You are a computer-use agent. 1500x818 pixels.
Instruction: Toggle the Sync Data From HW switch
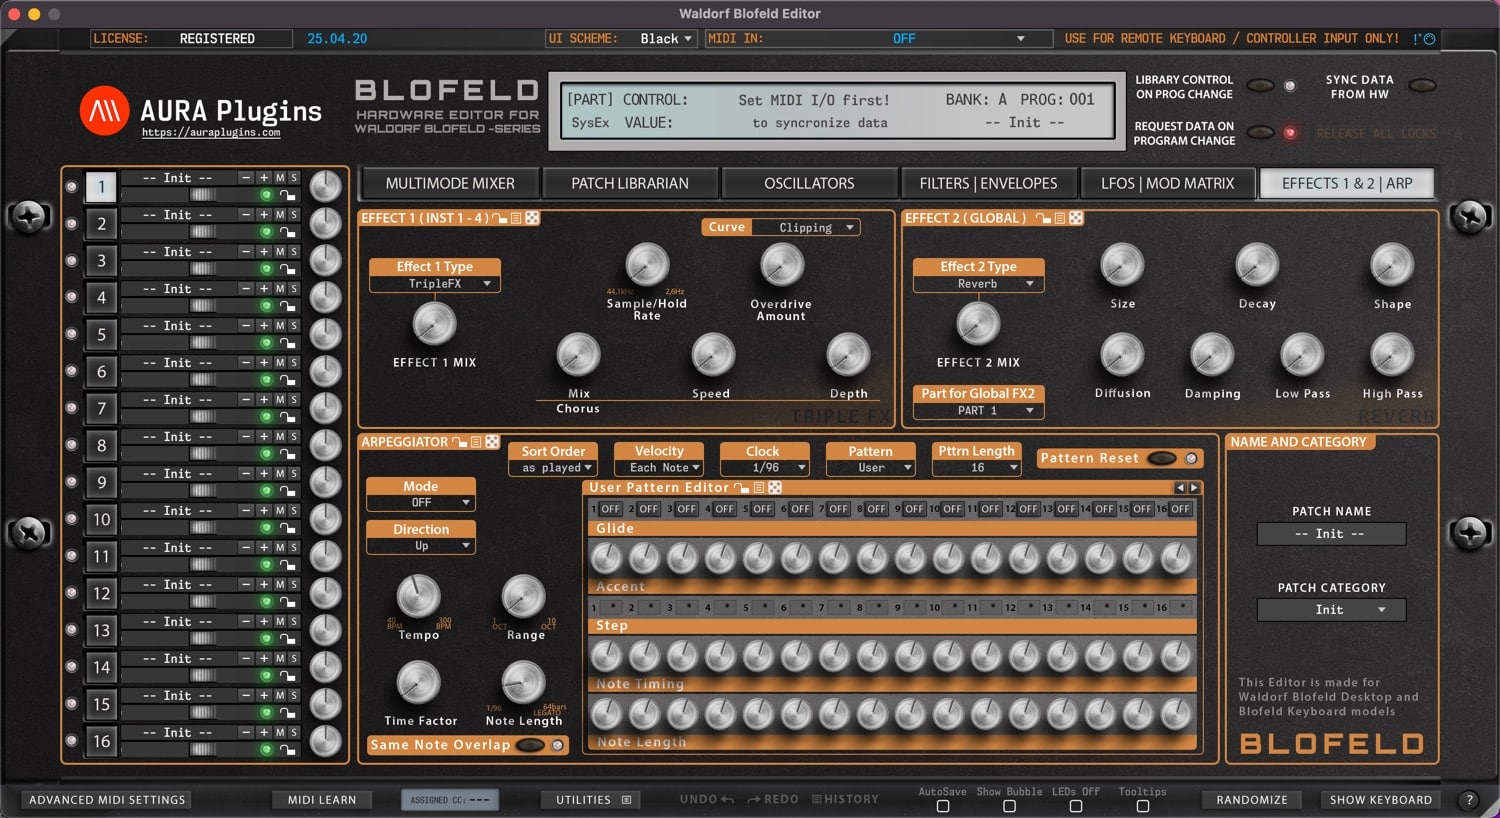coord(1422,86)
